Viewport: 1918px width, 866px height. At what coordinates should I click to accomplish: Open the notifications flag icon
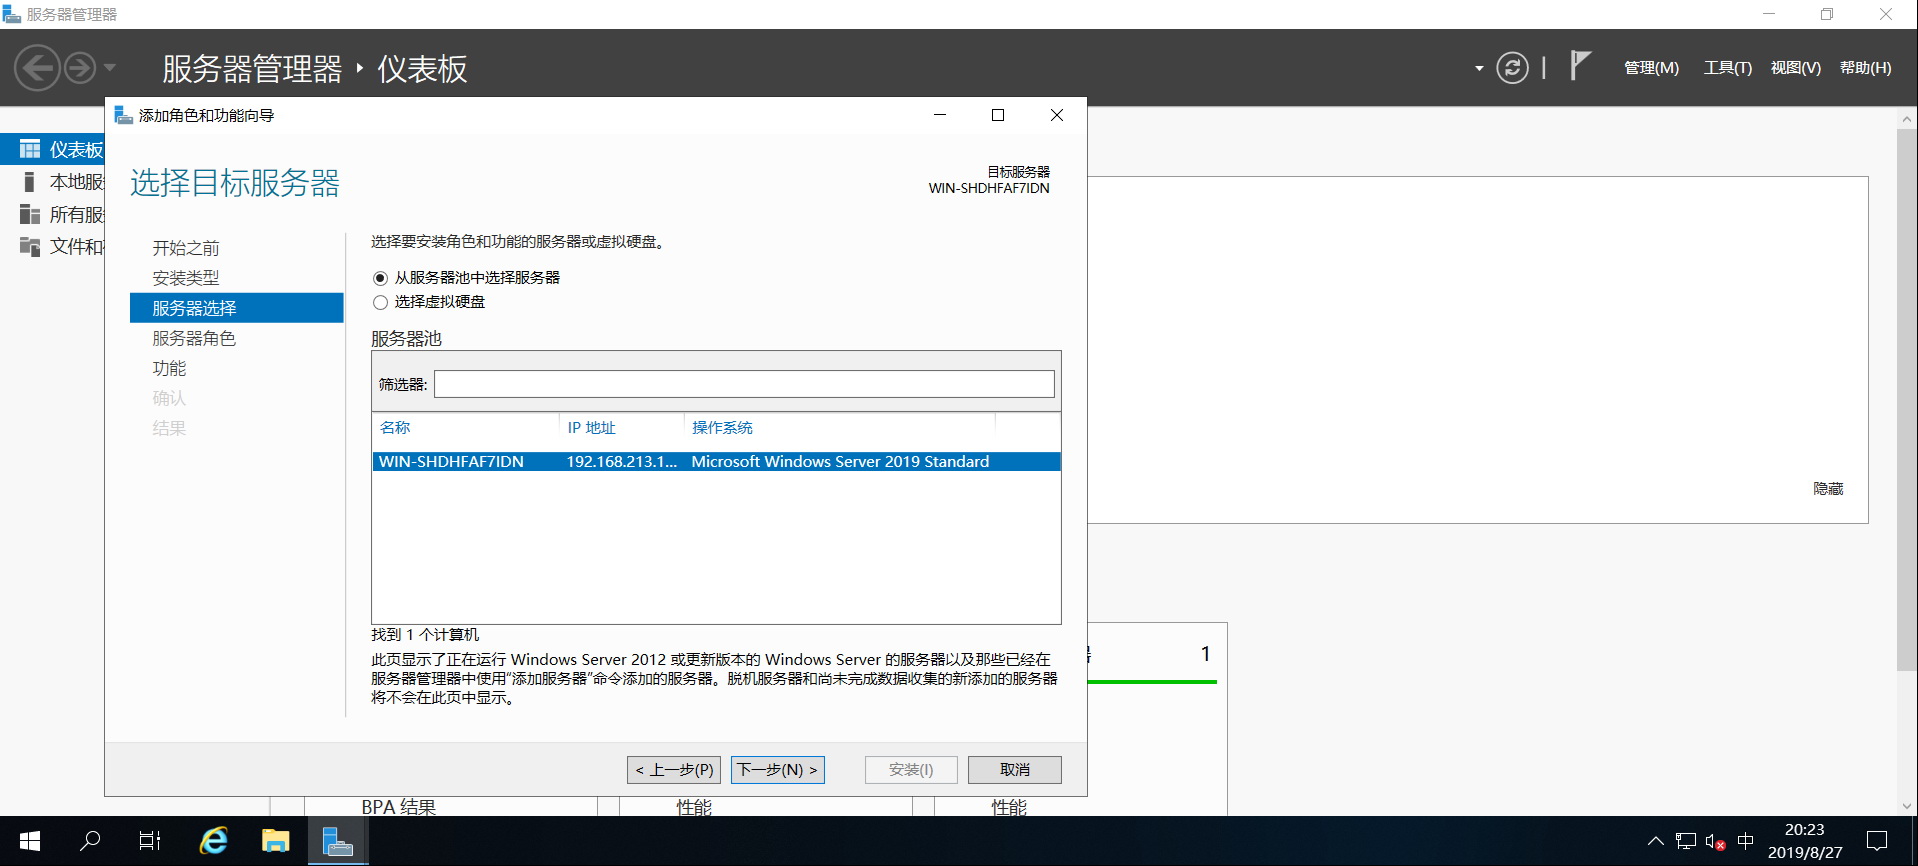tap(1580, 66)
